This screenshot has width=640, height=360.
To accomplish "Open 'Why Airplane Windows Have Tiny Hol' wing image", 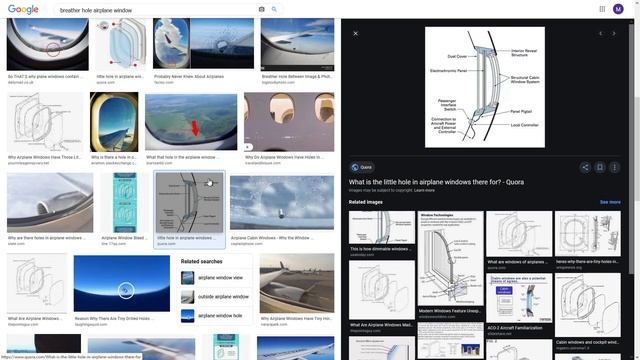I will click(297, 284).
